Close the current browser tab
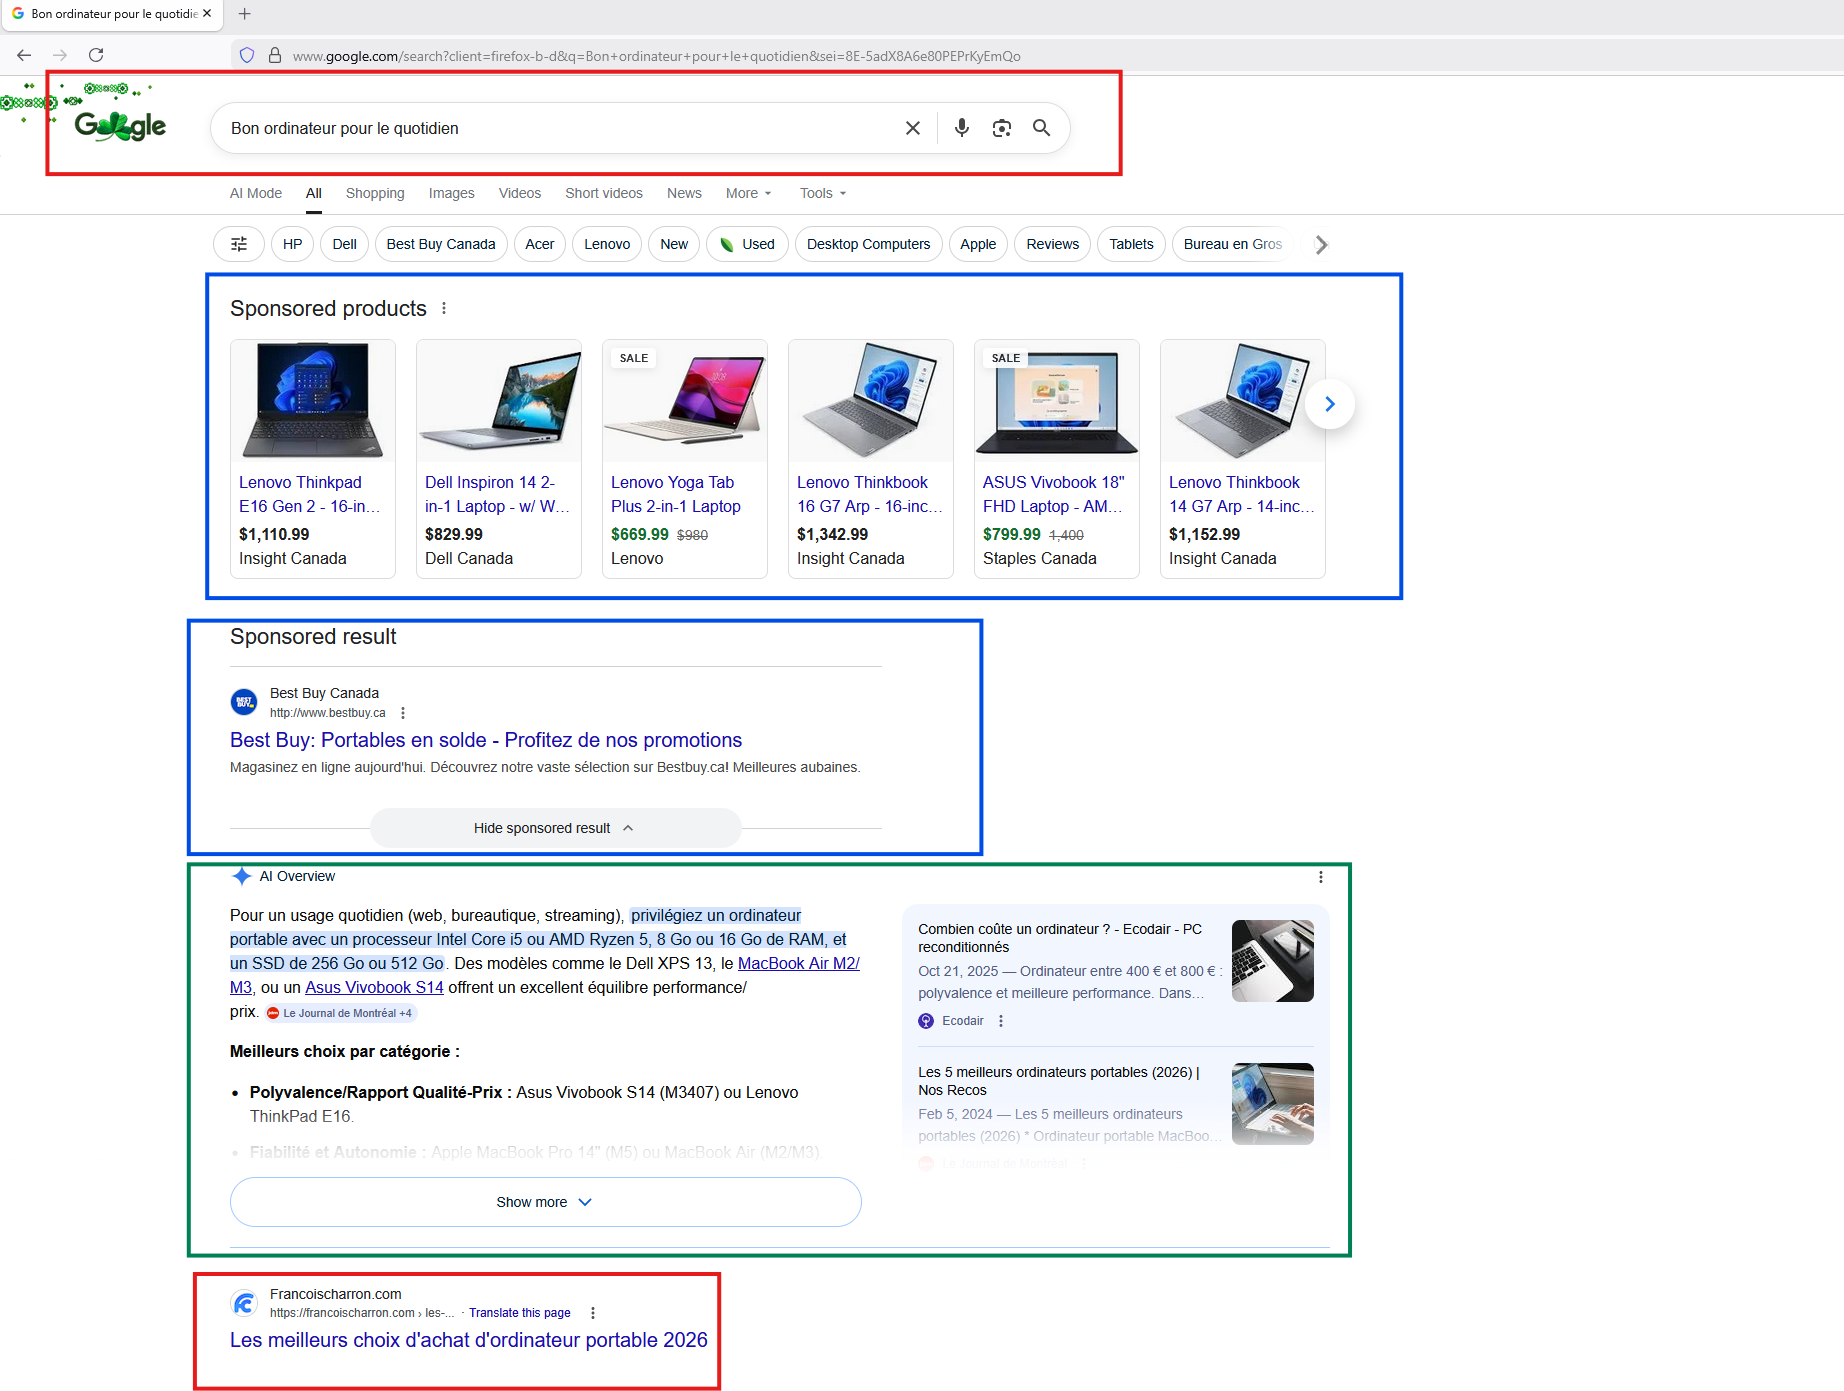The width and height of the screenshot is (1844, 1391). tap(207, 14)
